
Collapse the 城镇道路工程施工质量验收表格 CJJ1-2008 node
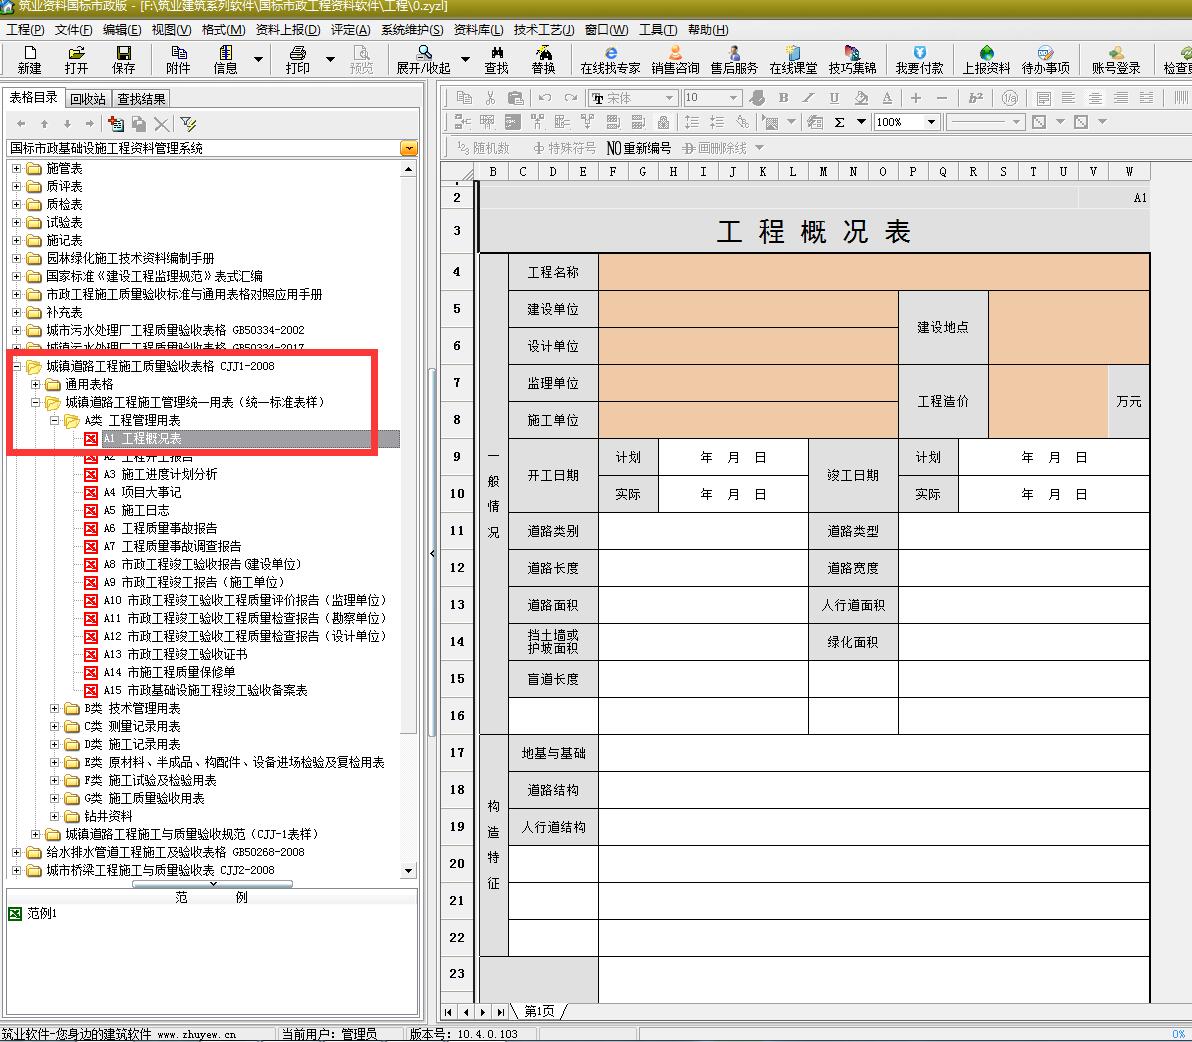(17, 367)
